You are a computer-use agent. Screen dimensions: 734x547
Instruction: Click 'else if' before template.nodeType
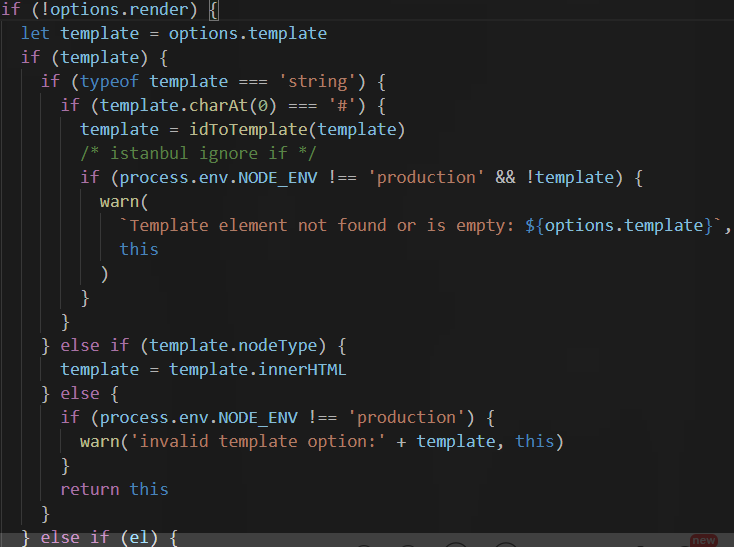[95, 346]
